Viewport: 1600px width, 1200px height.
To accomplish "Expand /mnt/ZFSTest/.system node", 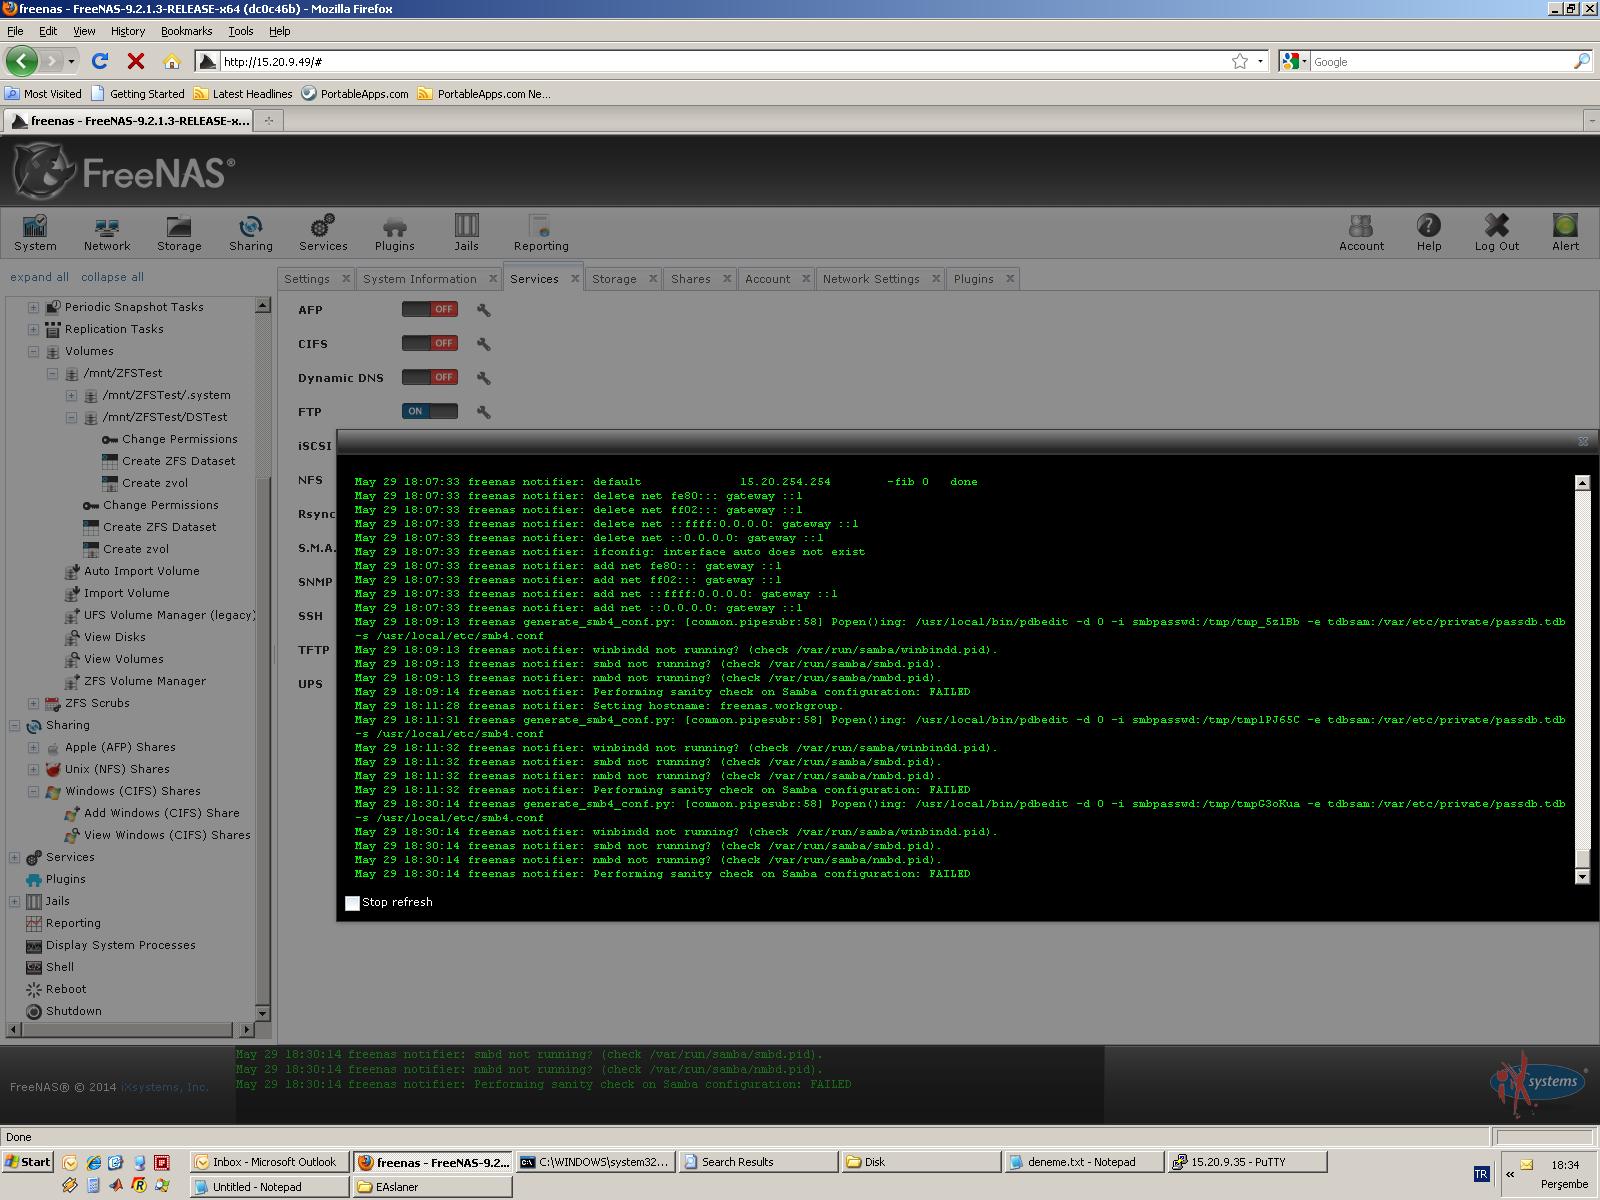I will pos(71,395).
